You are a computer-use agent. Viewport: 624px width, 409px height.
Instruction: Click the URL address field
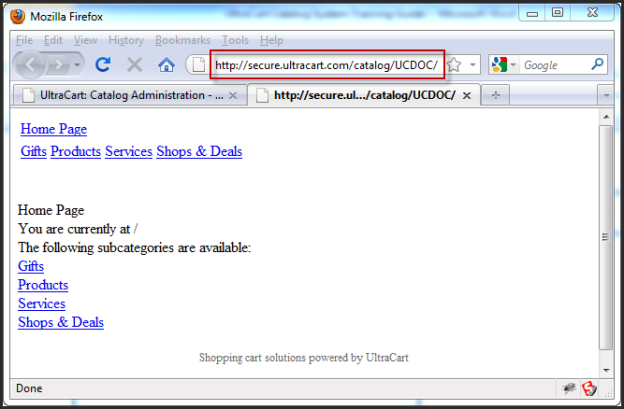(327, 65)
